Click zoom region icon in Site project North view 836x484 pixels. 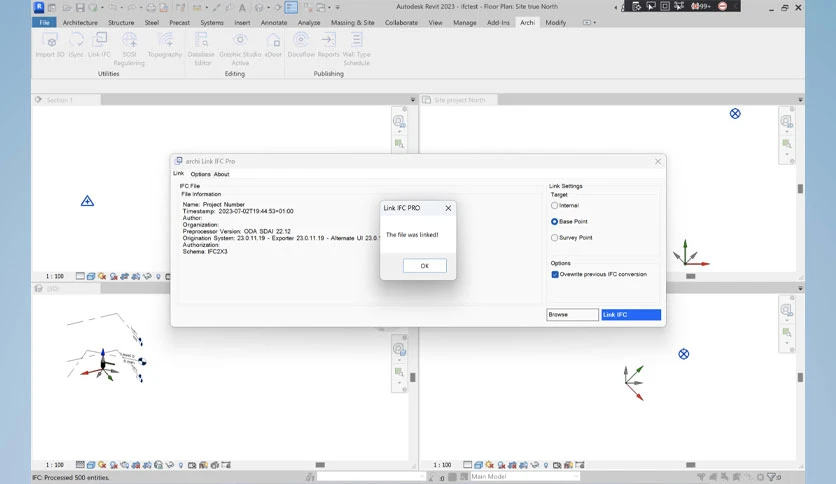786,143
